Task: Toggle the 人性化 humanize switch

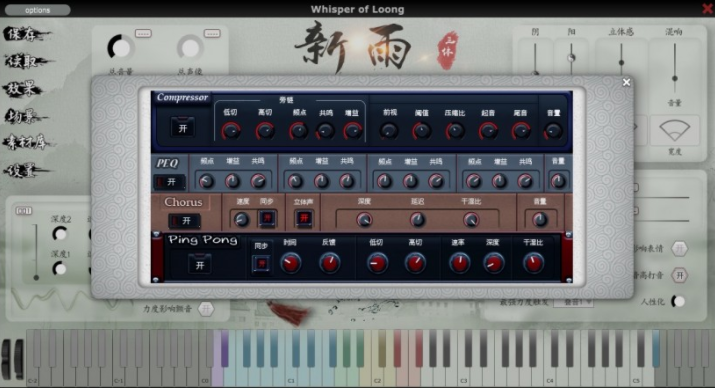Action: (678, 301)
